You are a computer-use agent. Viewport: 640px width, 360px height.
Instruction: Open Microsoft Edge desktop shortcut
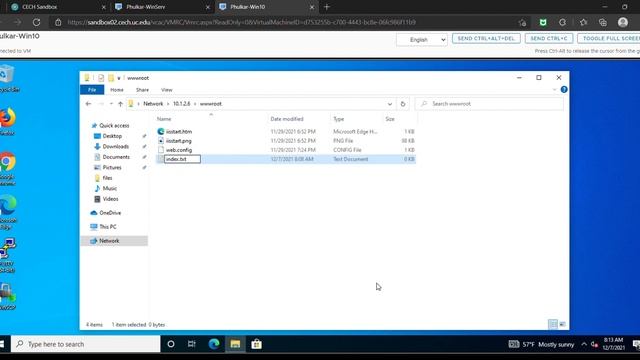7,212
